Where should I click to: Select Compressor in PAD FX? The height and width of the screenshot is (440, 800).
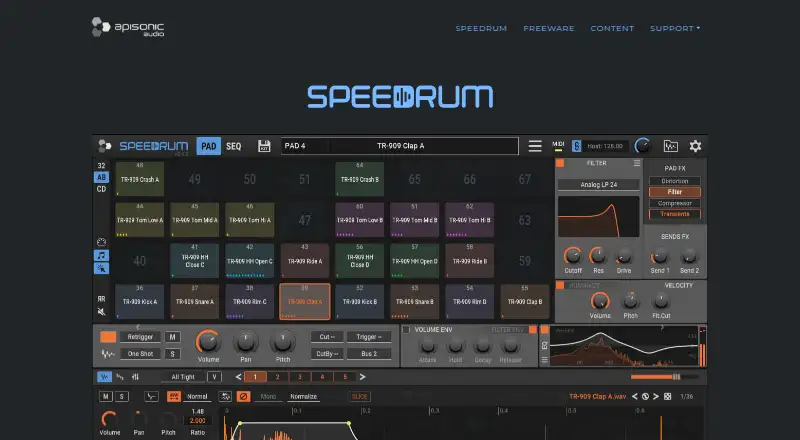coord(674,203)
